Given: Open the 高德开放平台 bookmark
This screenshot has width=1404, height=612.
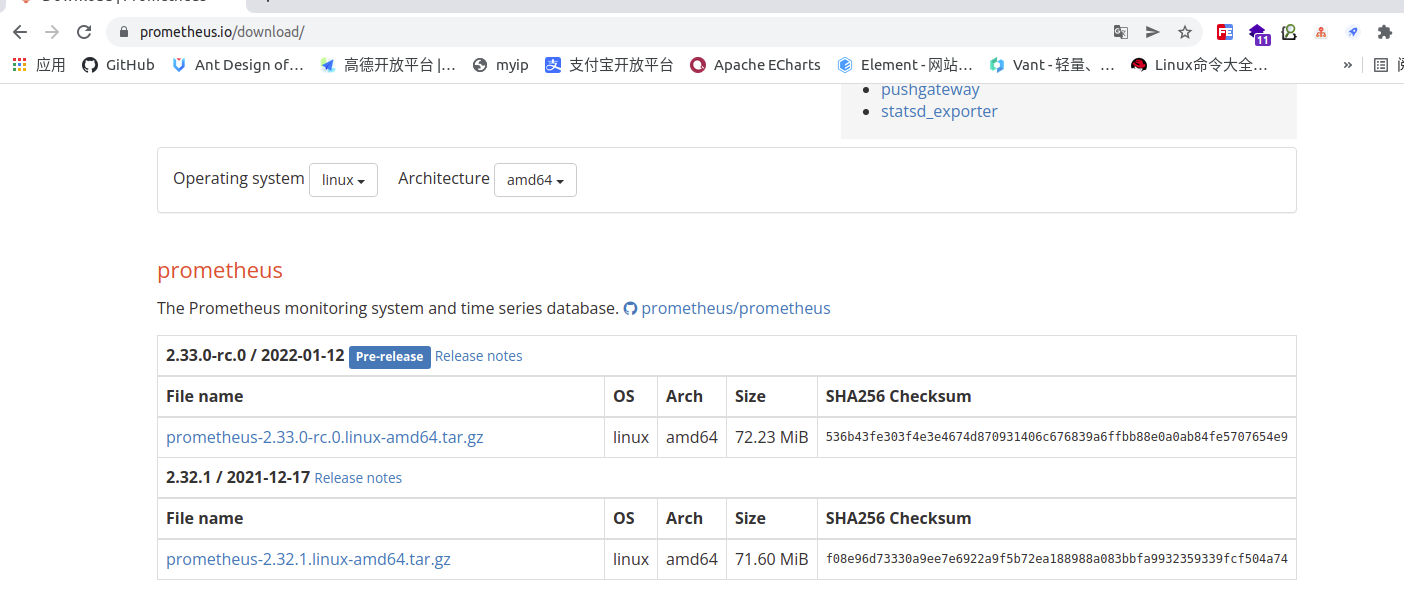Looking at the screenshot, I should pyautogui.click(x=388, y=65).
